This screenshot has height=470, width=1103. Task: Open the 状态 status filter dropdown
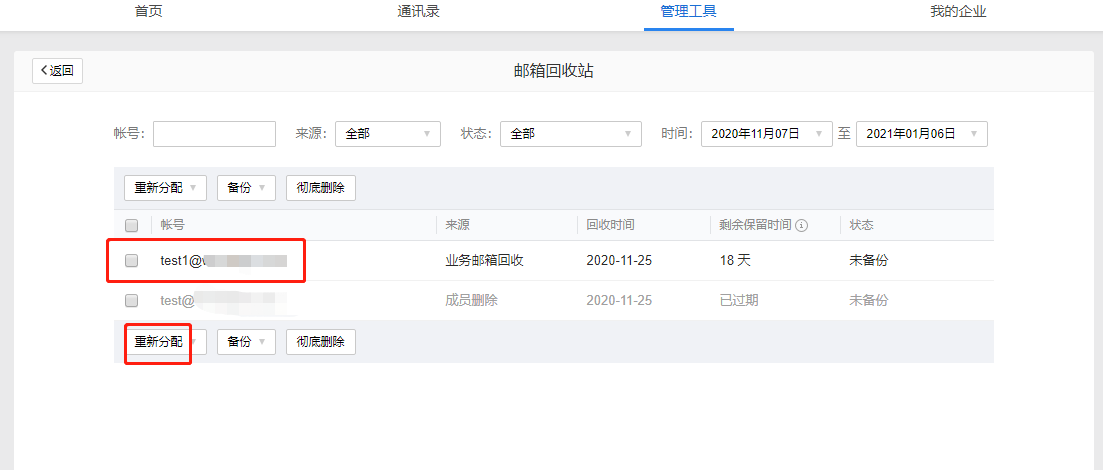coord(570,134)
